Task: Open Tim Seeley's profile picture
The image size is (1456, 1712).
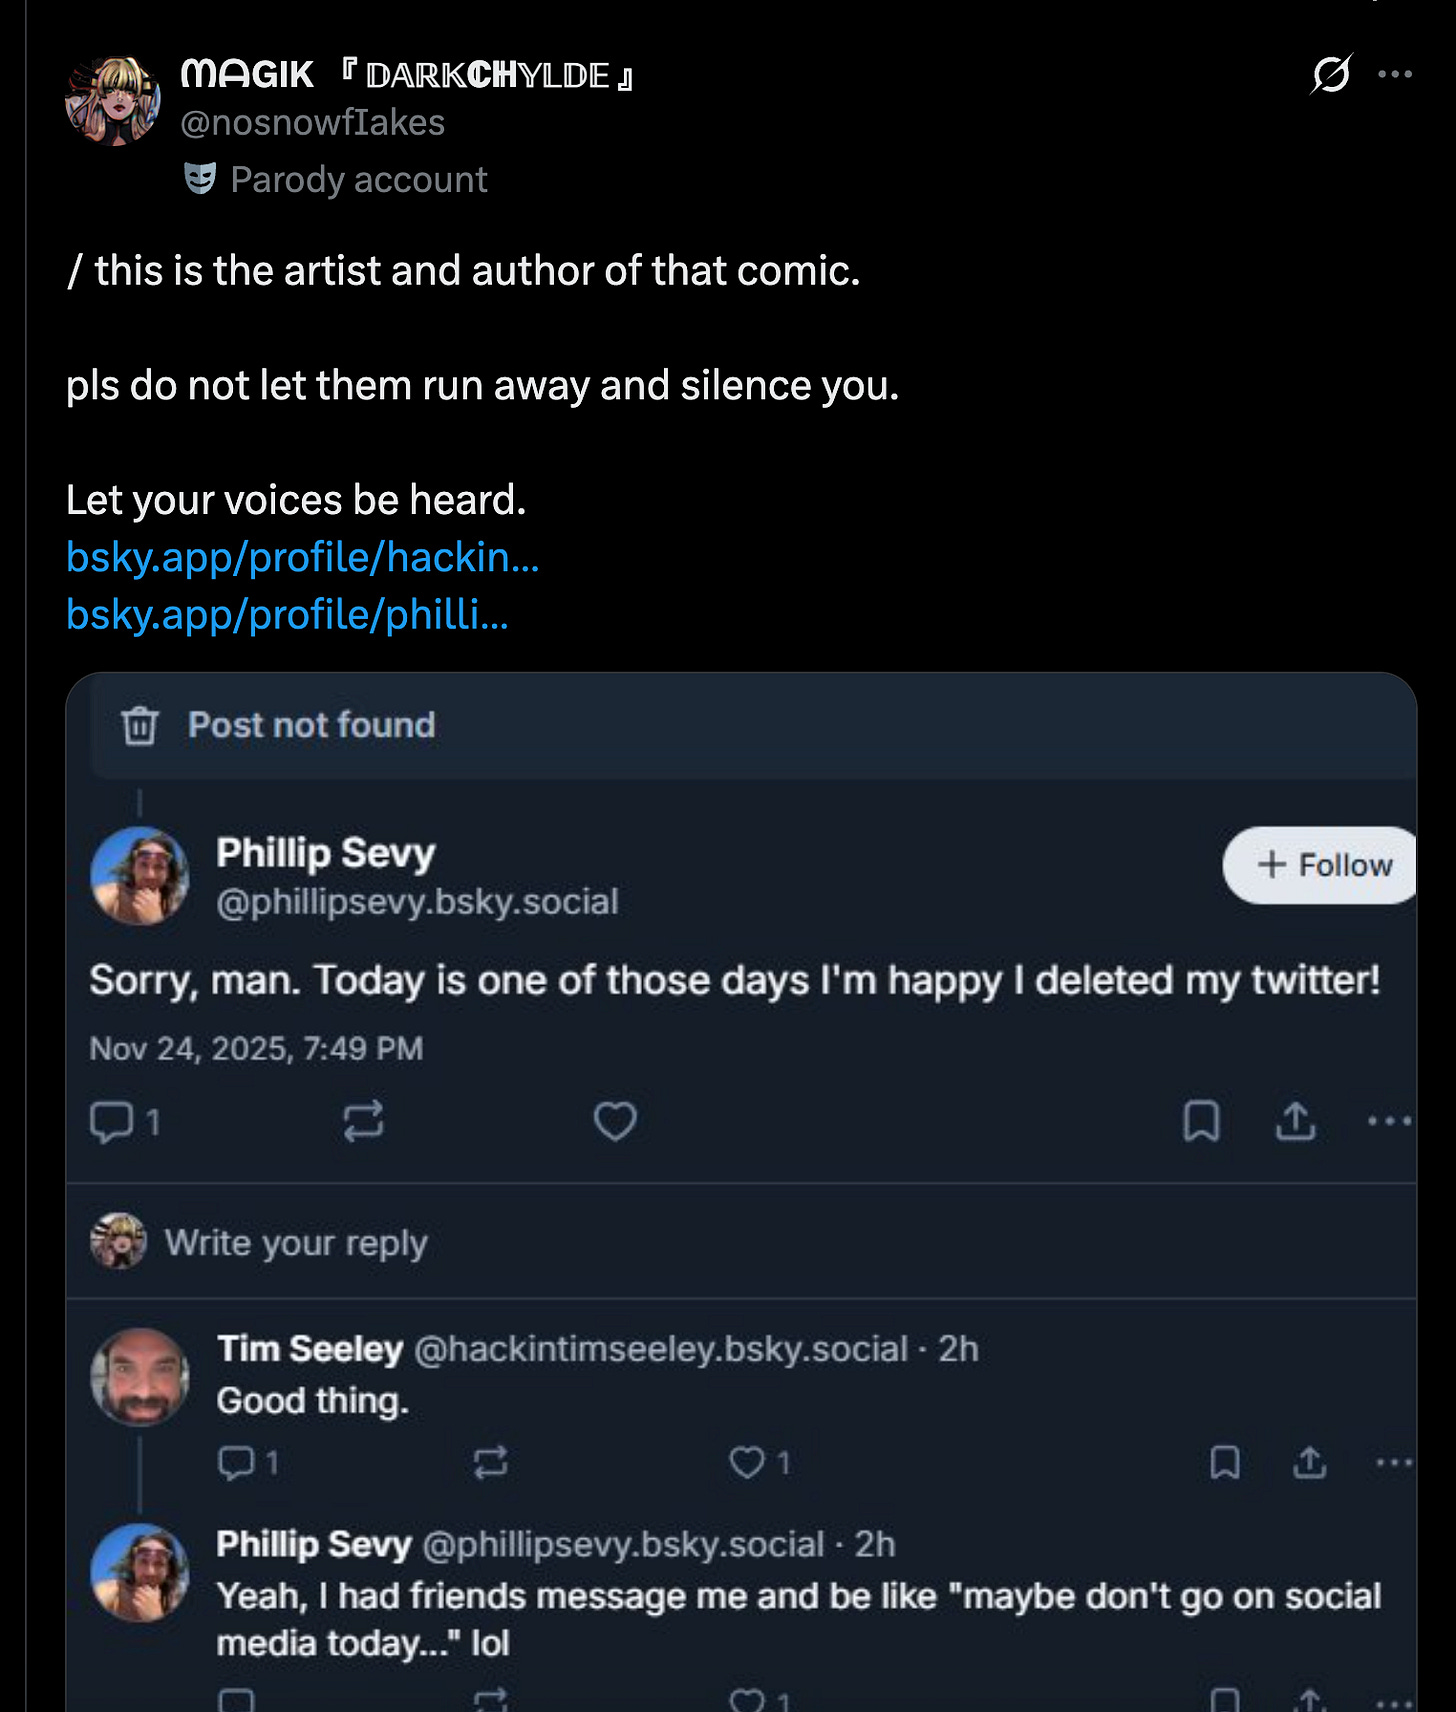Action: [140, 1376]
